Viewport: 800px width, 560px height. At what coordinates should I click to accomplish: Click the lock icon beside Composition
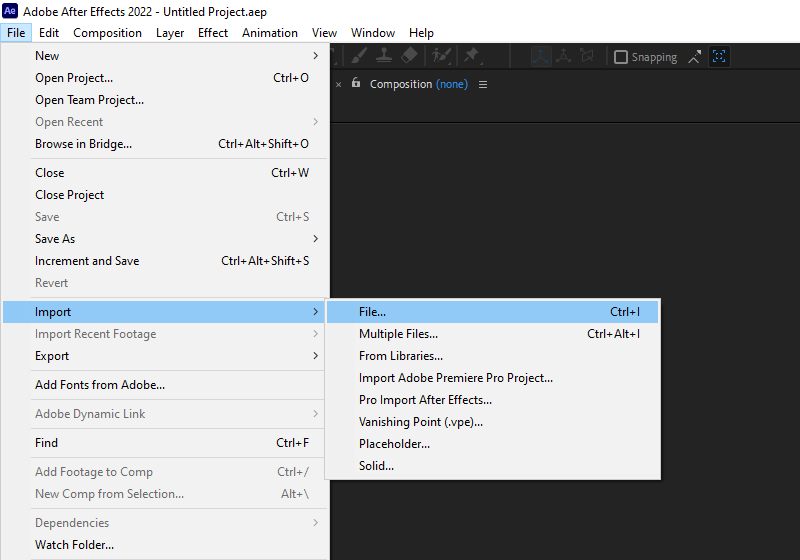click(x=356, y=84)
